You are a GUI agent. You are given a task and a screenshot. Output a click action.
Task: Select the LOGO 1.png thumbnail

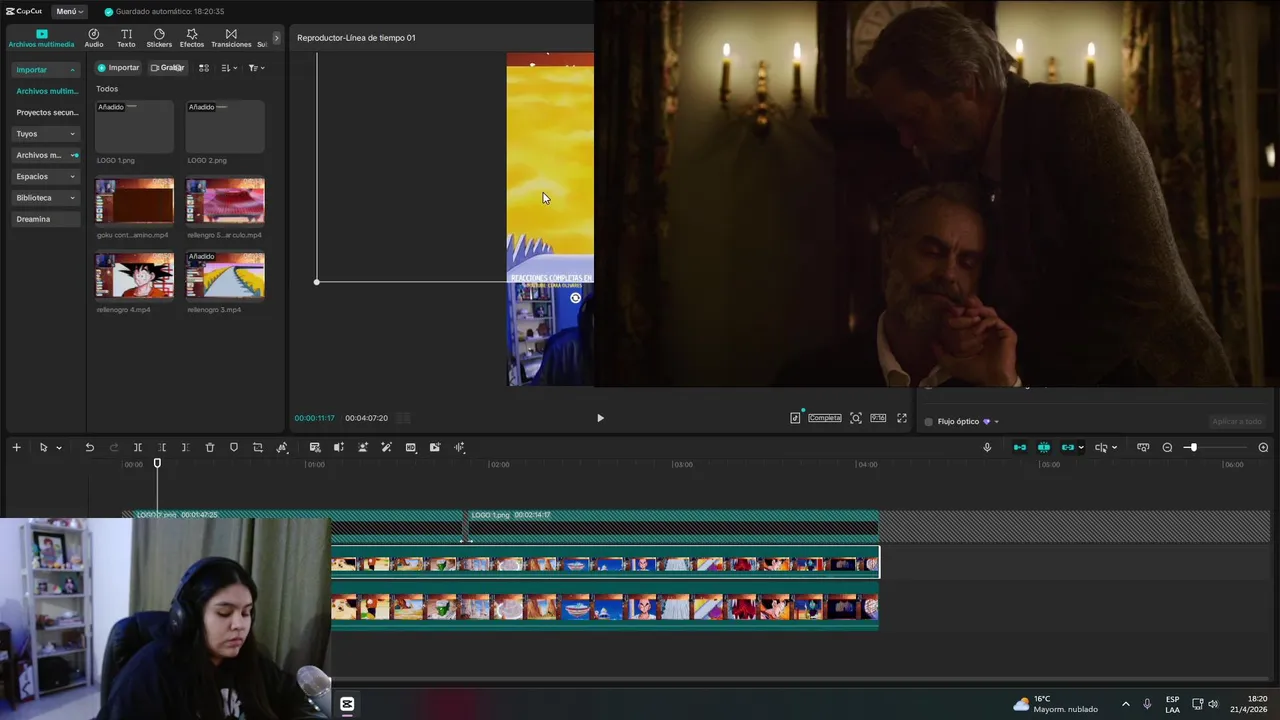tap(134, 127)
